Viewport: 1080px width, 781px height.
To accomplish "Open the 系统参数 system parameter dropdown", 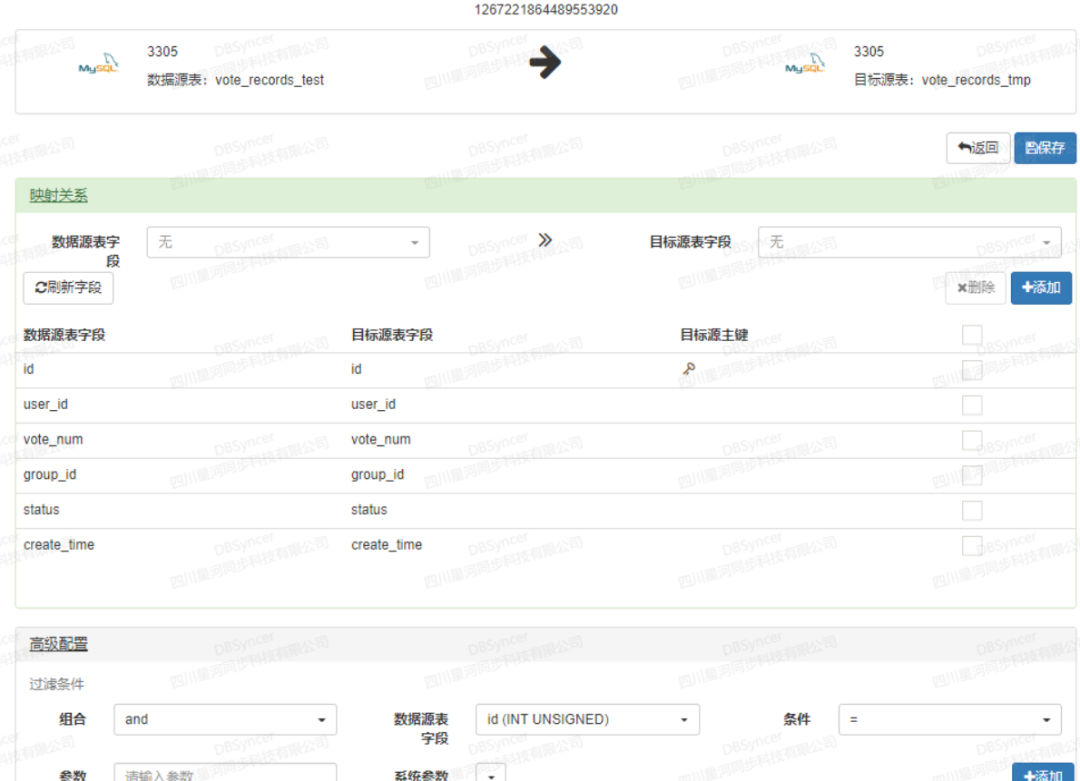I will tap(491, 773).
